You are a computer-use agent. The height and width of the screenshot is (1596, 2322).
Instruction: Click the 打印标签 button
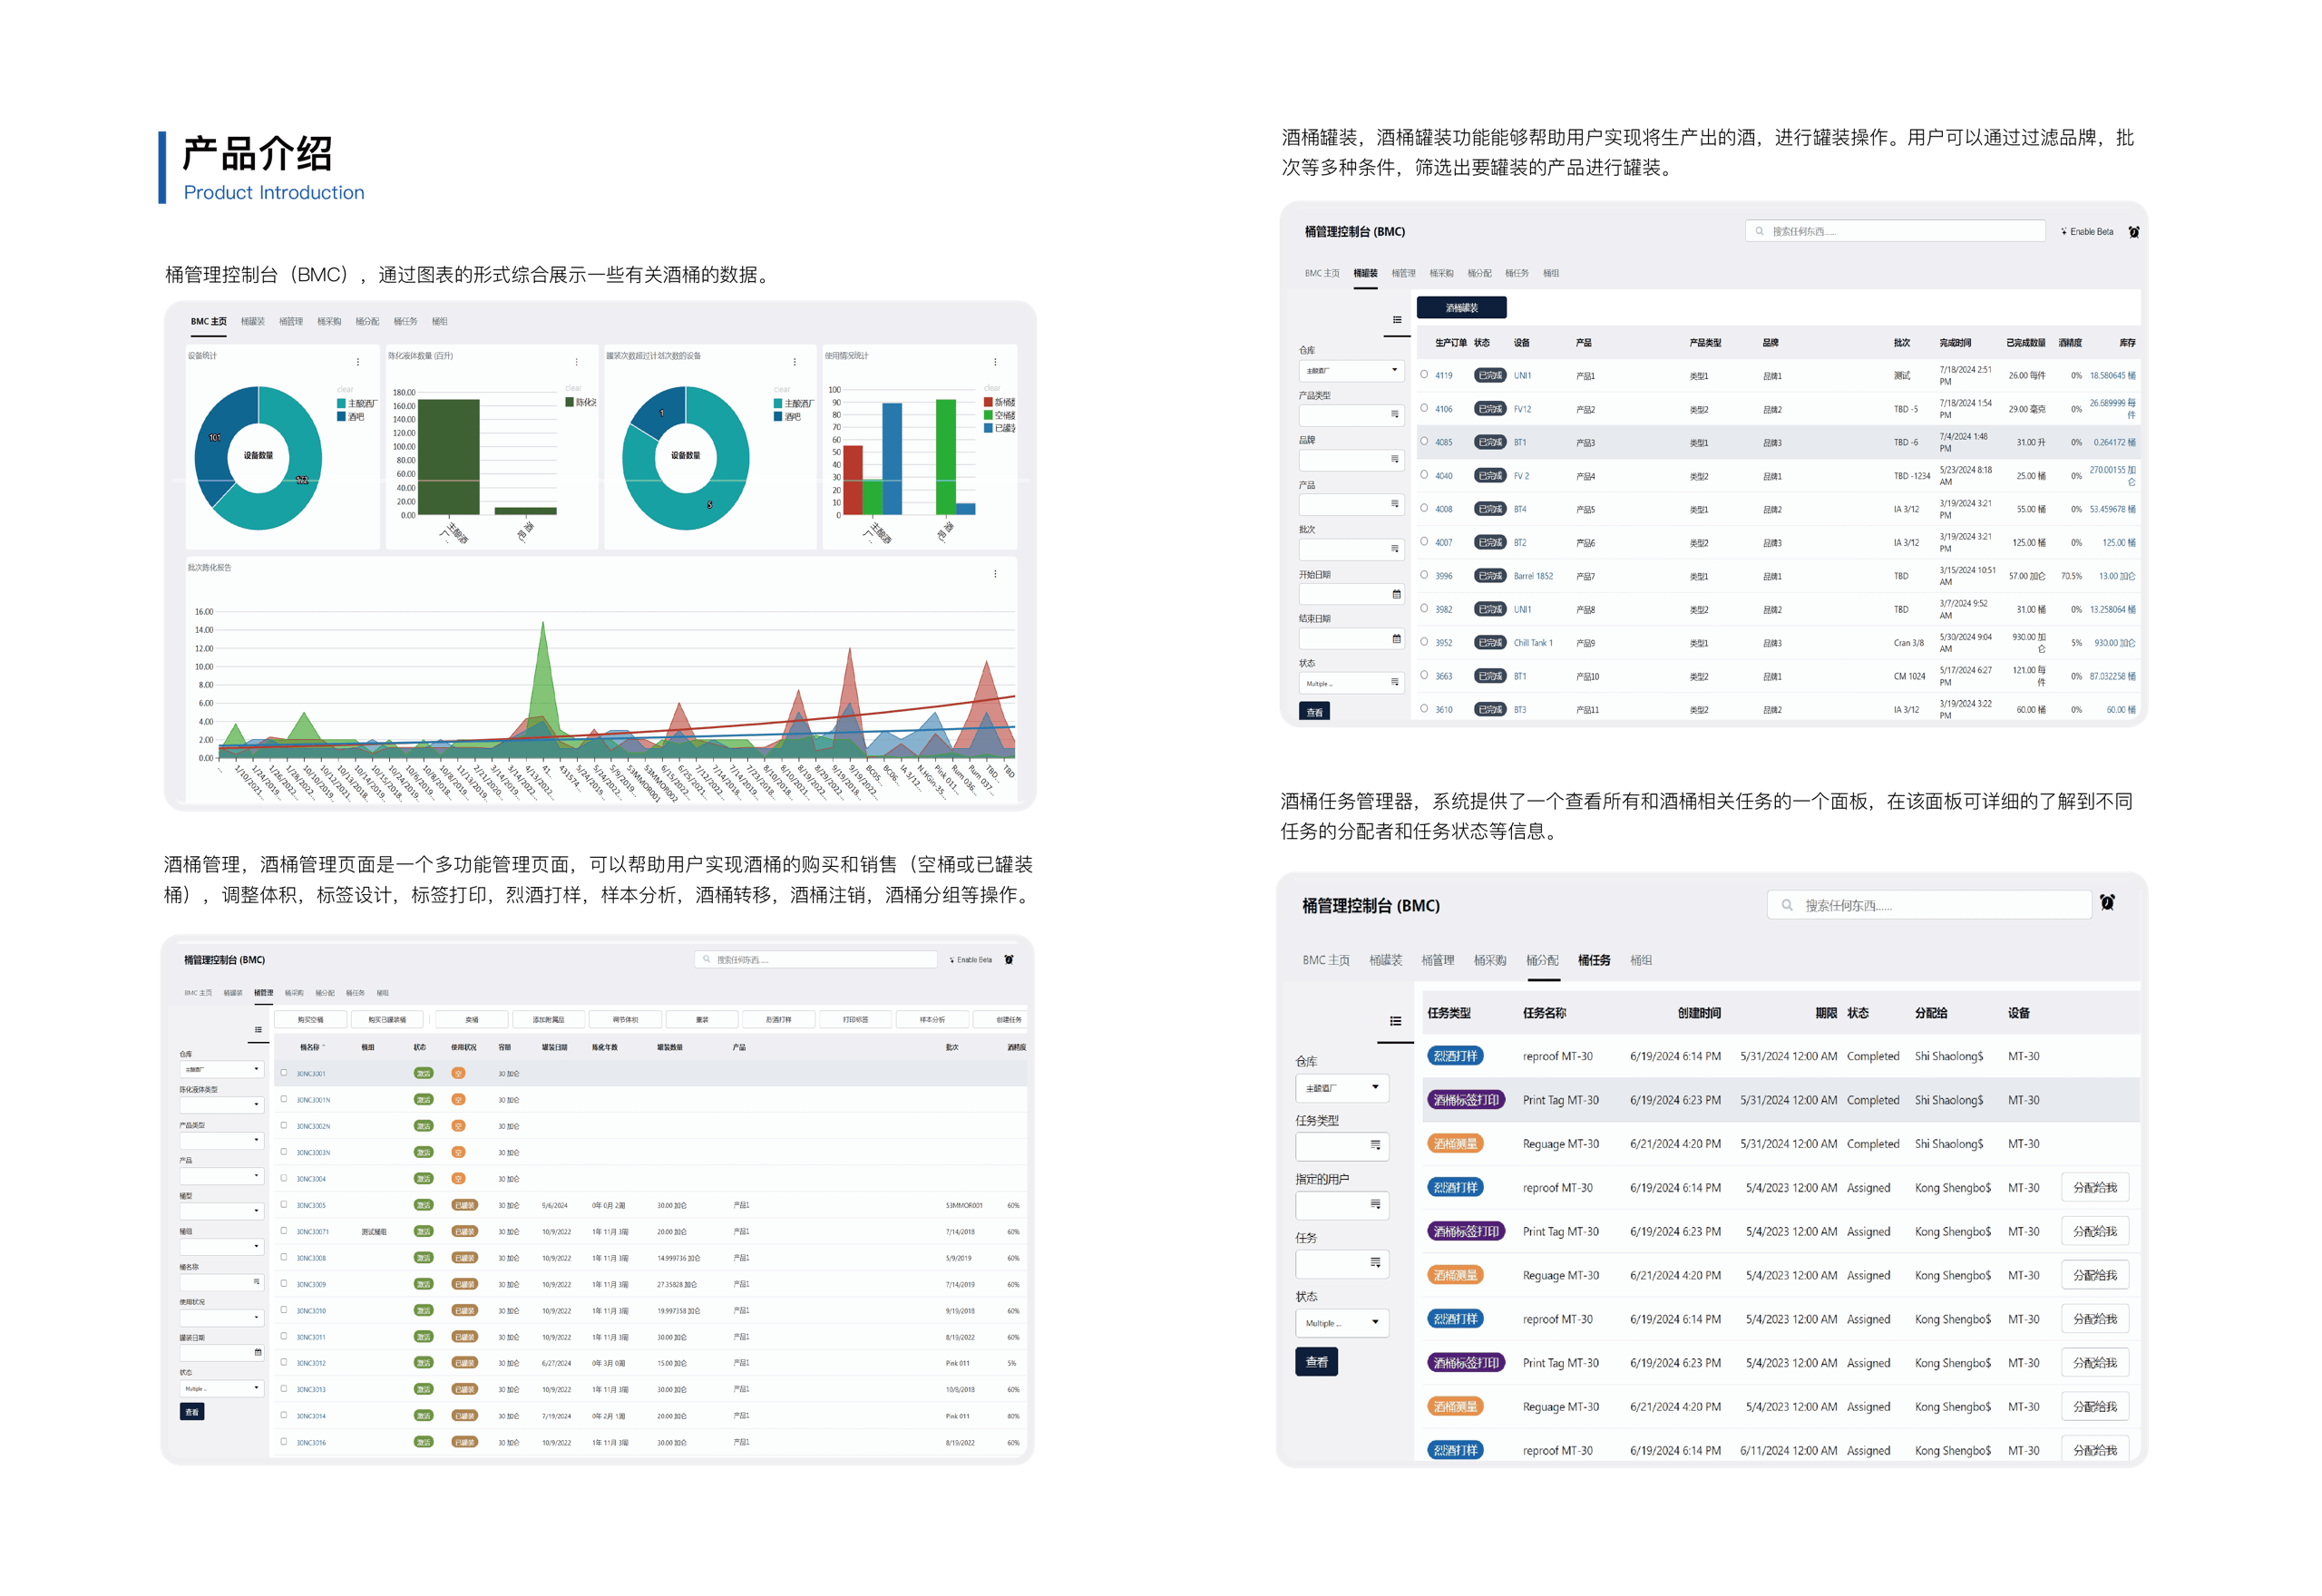(x=855, y=1020)
